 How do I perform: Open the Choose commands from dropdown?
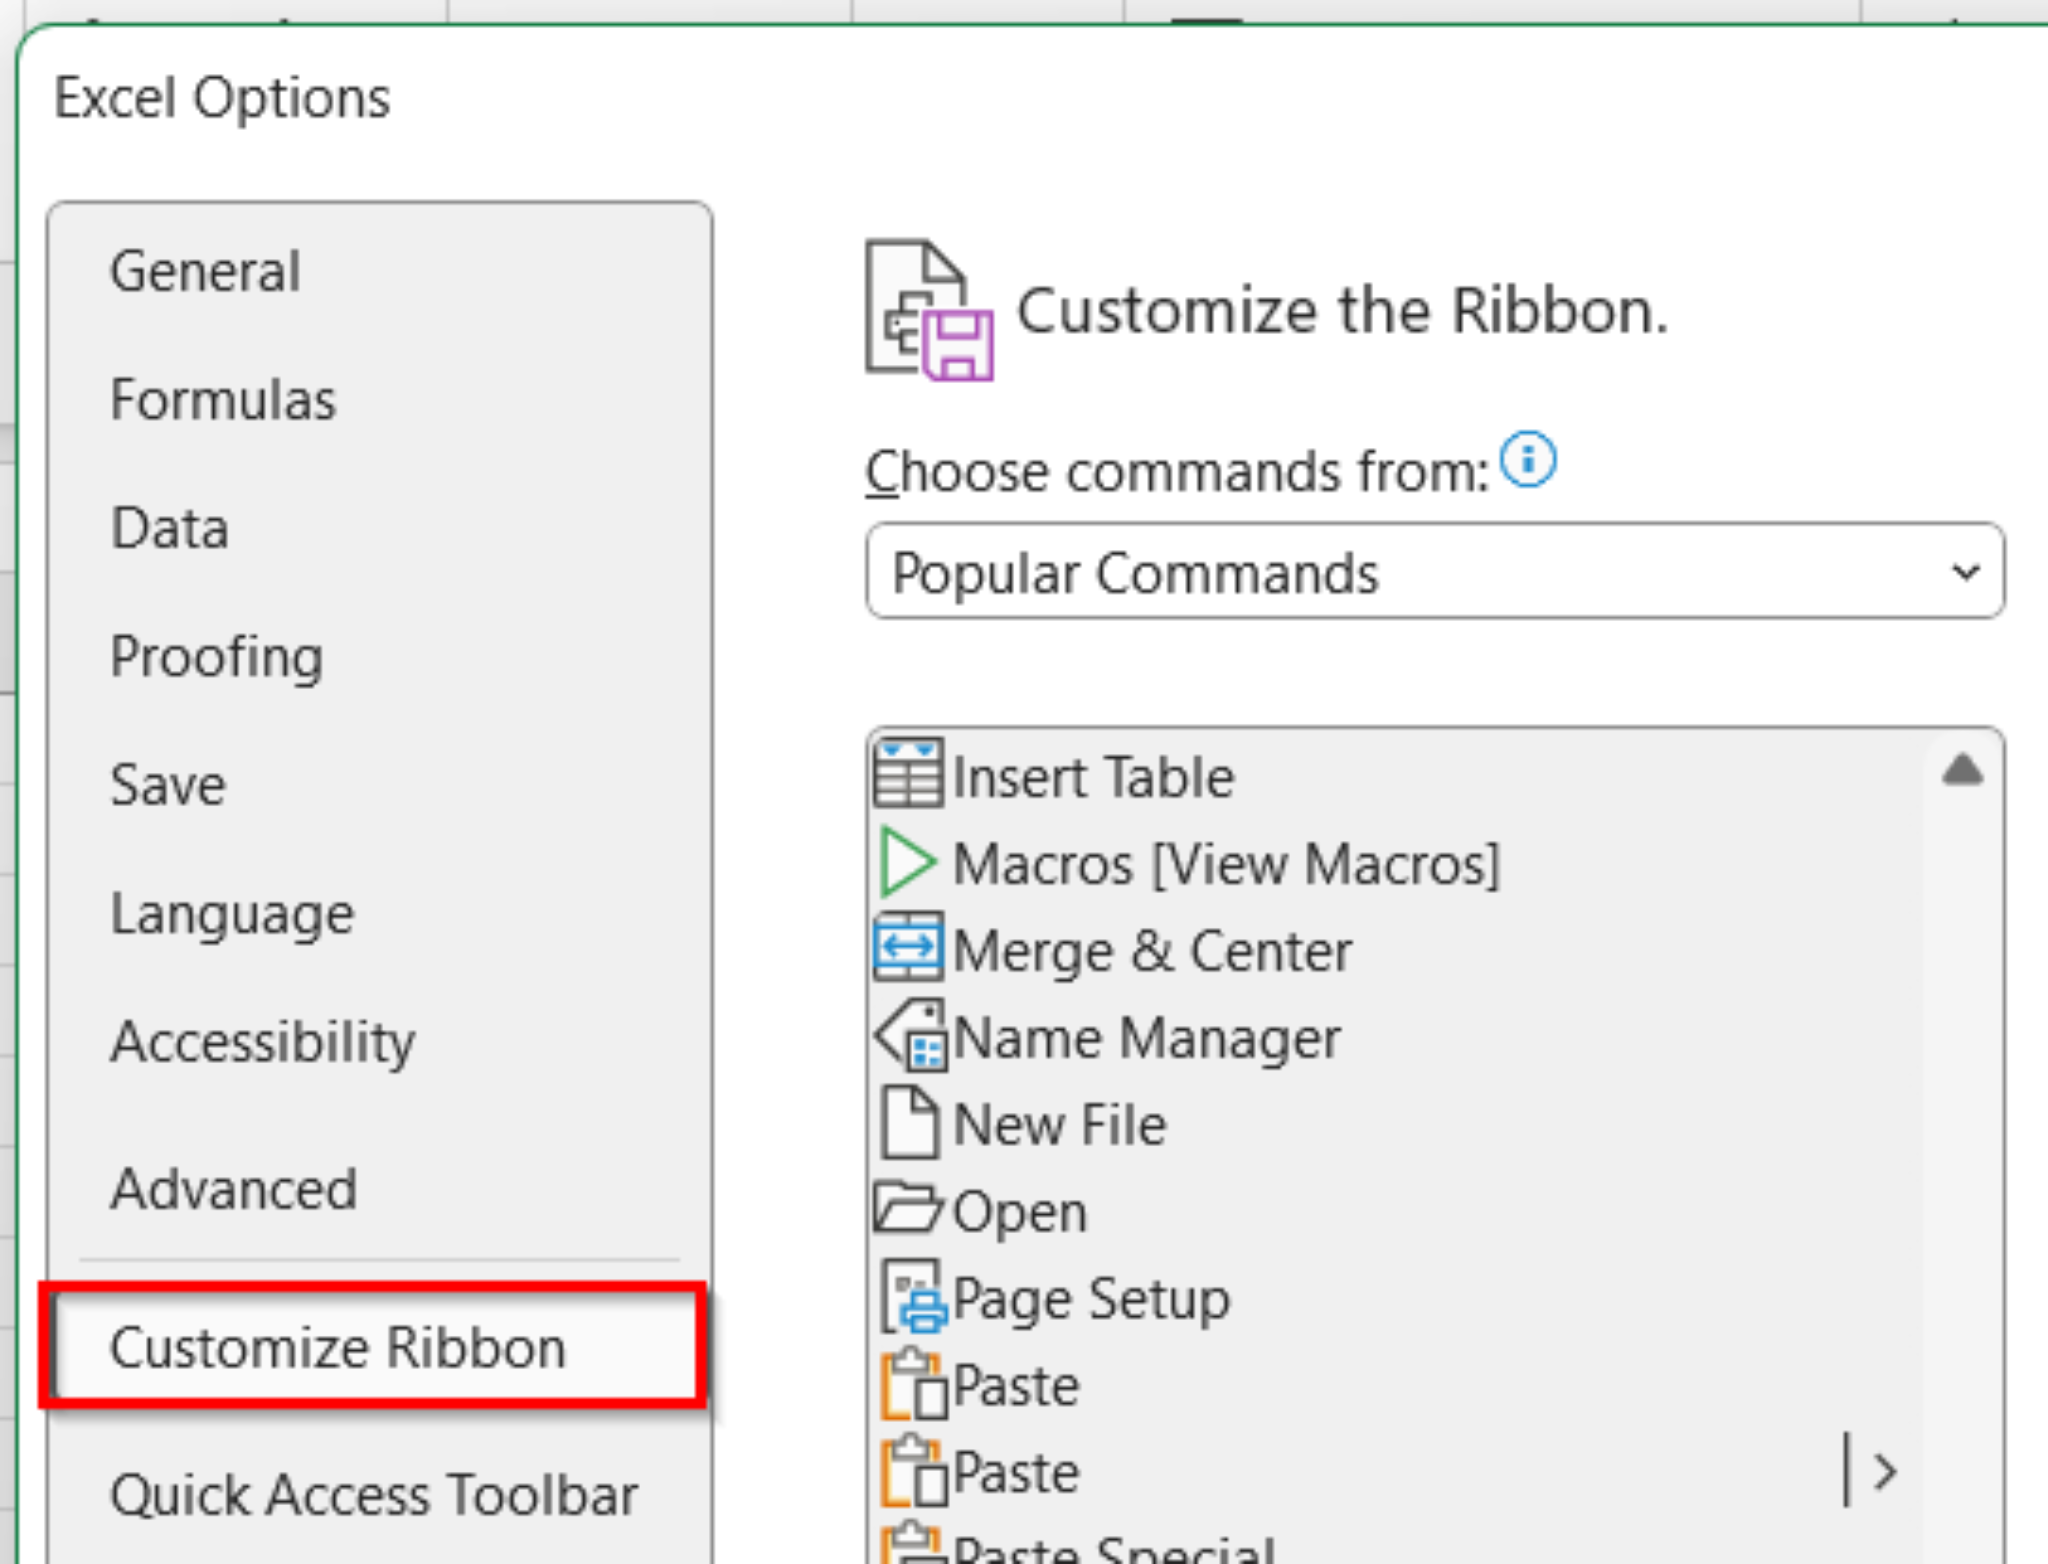click(1435, 571)
